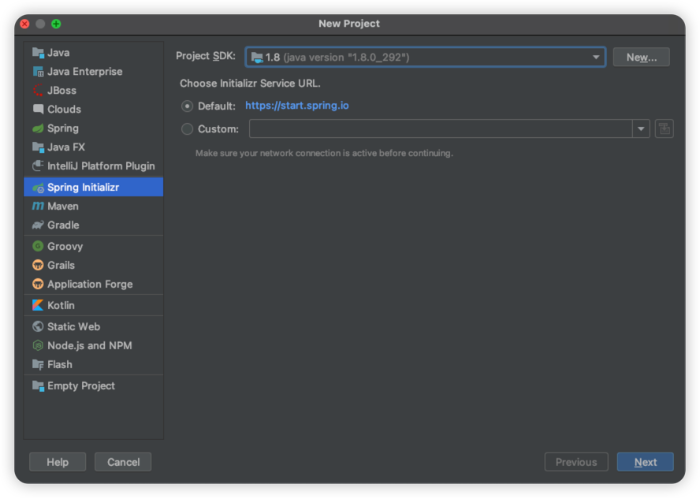The height and width of the screenshot is (498, 700).
Task: Click the 1.8 java version SDK text
Action: click(337, 57)
